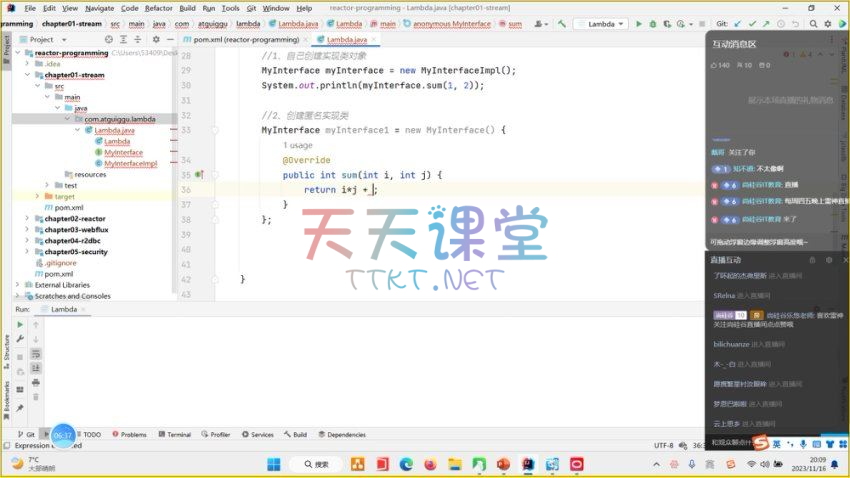Image resolution: width=850 pixels, height=478 pixels.
Task: Run the Lambda configuration with green play button
Action: (639, 23)
